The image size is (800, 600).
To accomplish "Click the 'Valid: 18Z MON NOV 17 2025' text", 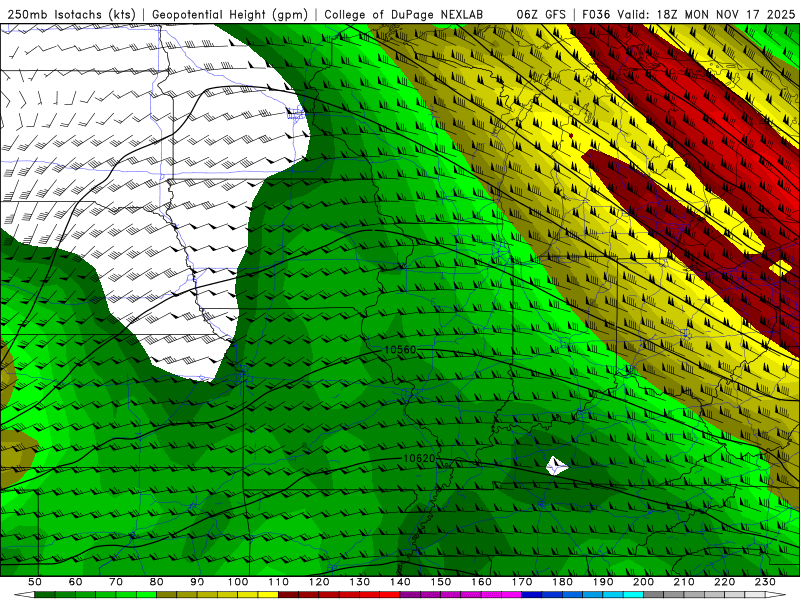I will point(706,14).
